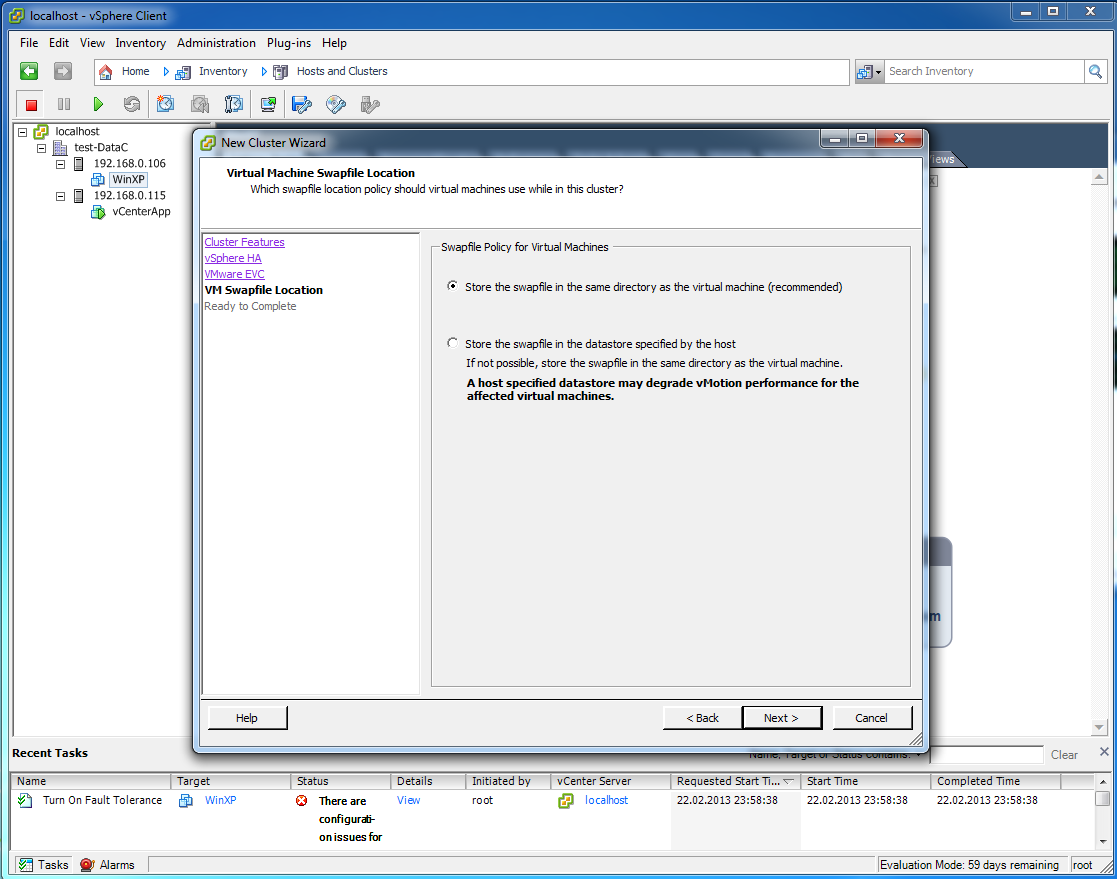Viewport: 1117px width, 879px height.
Task: Click the test-DataC datacenter icon
Action: coord(61,147)
